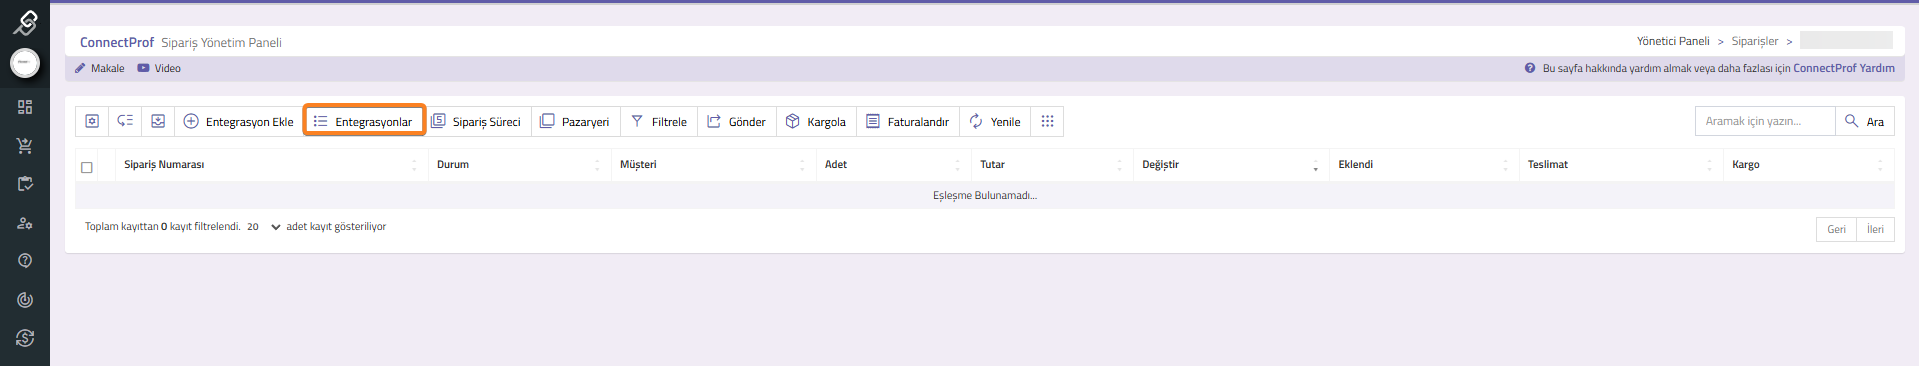Viewport: 1919px width, 366px height.
Task: Open the Filtrele options
Action: (659, 121)
